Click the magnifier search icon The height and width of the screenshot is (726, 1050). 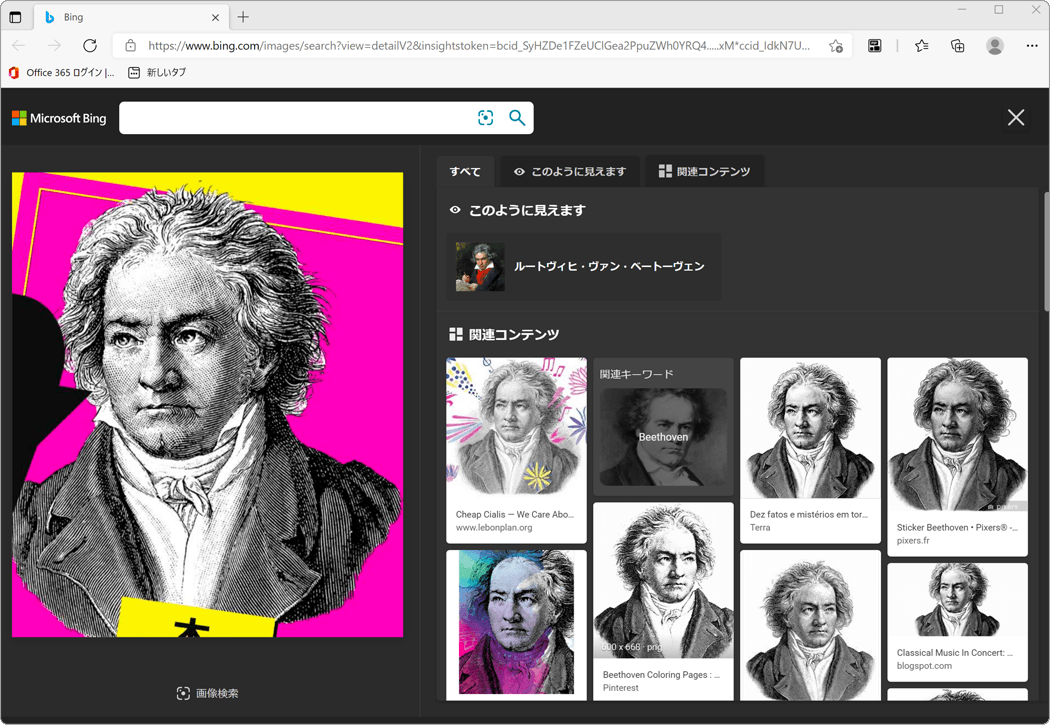tap(516, 118)
